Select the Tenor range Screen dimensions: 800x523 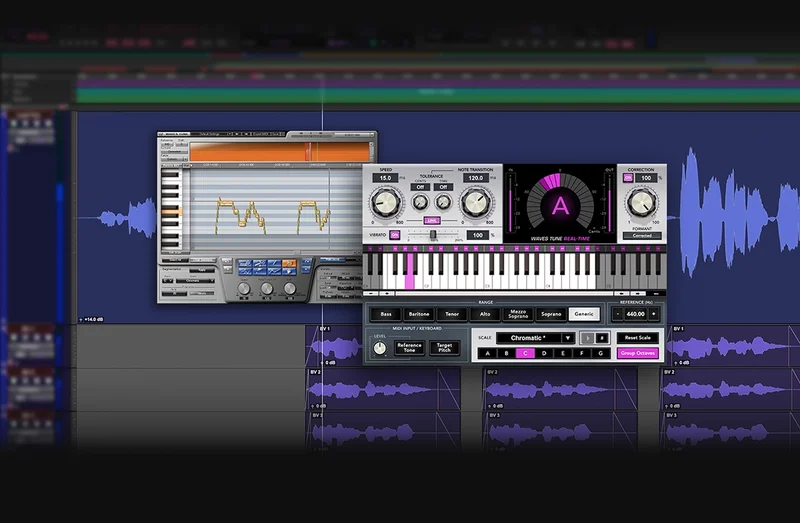click(452, 314)
